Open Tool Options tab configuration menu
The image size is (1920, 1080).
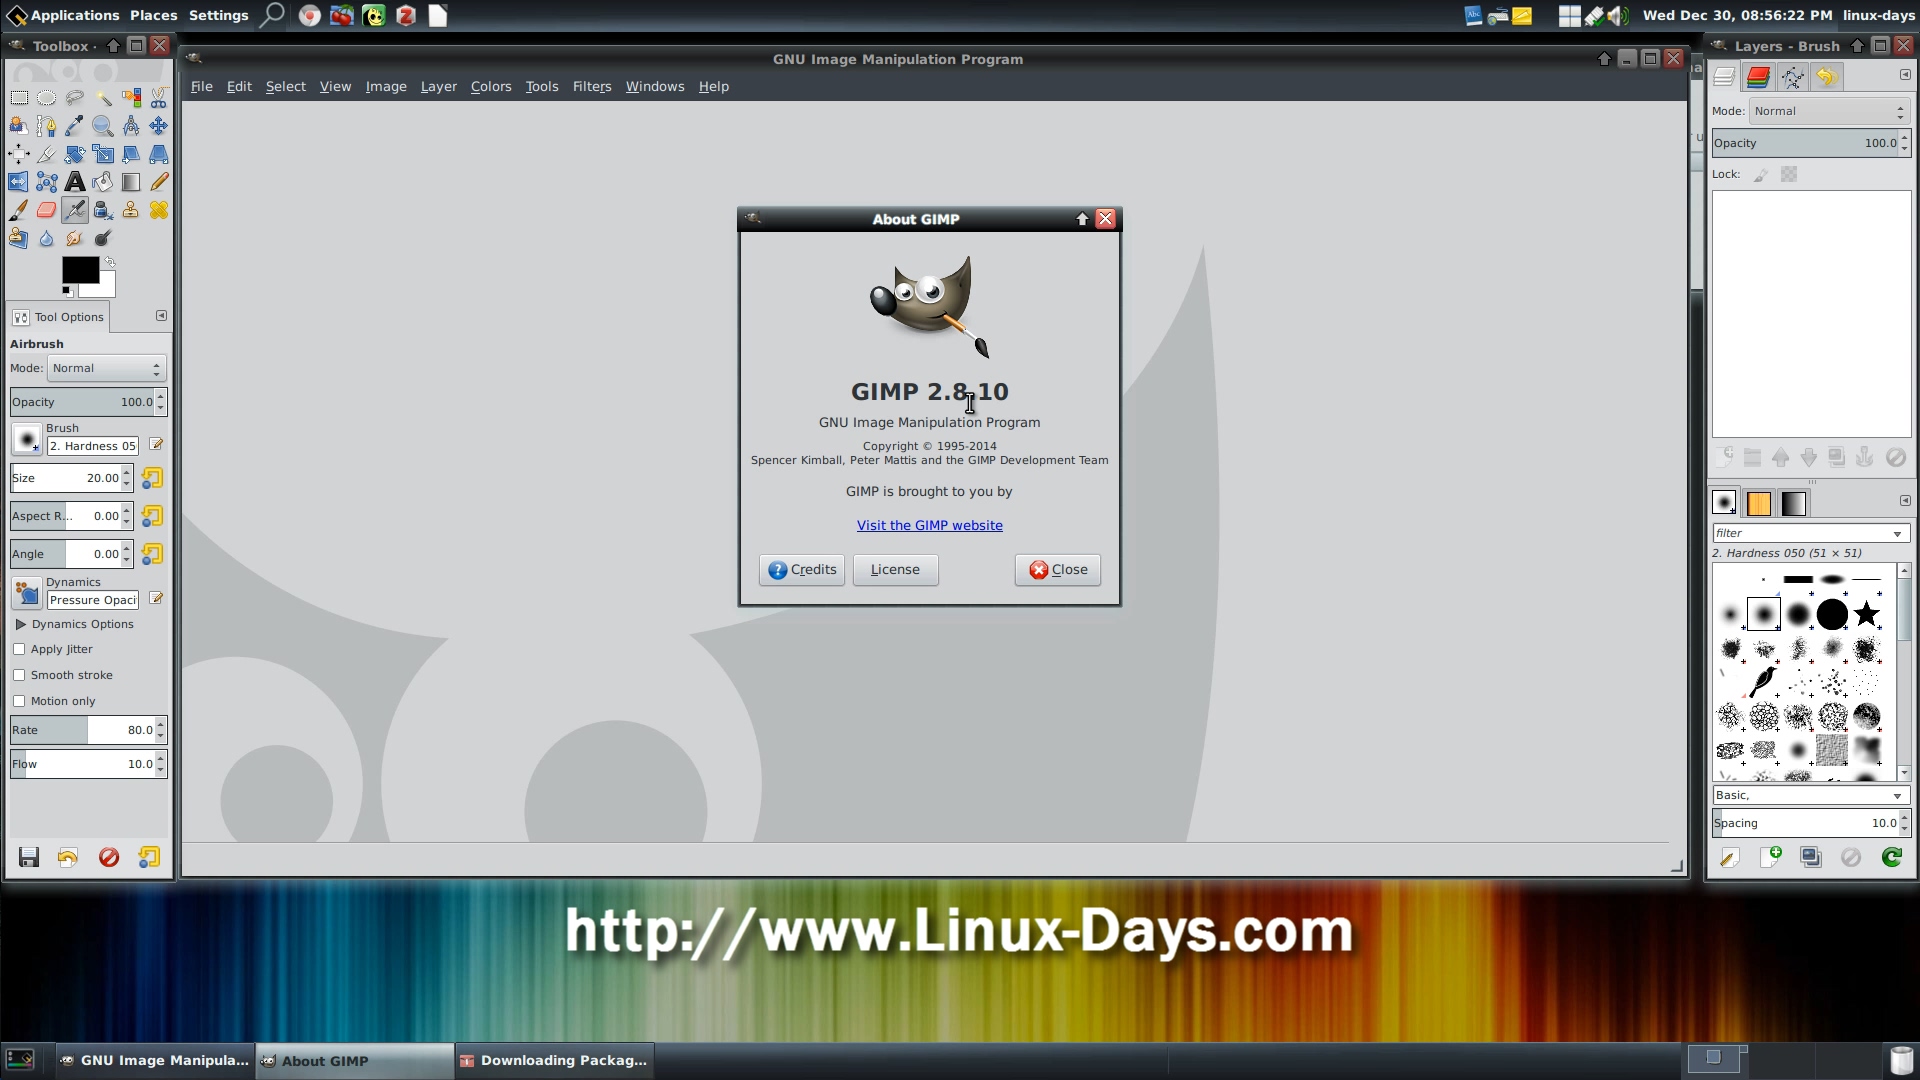click(161, 316)
